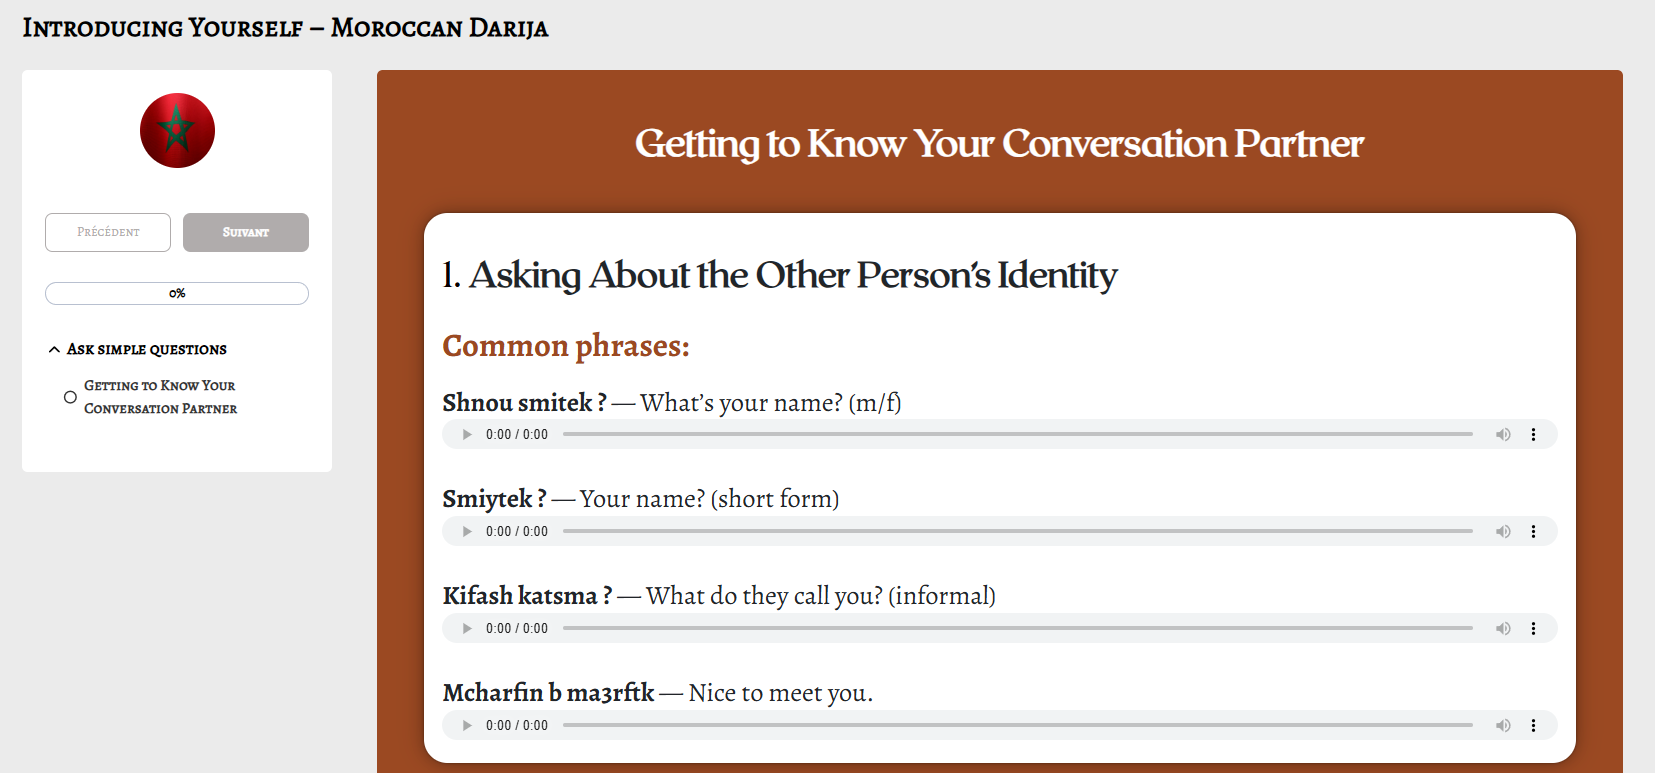The image size is (1655, 773).
Task: Click the Moroccan flag image
Action: point(177,131)
